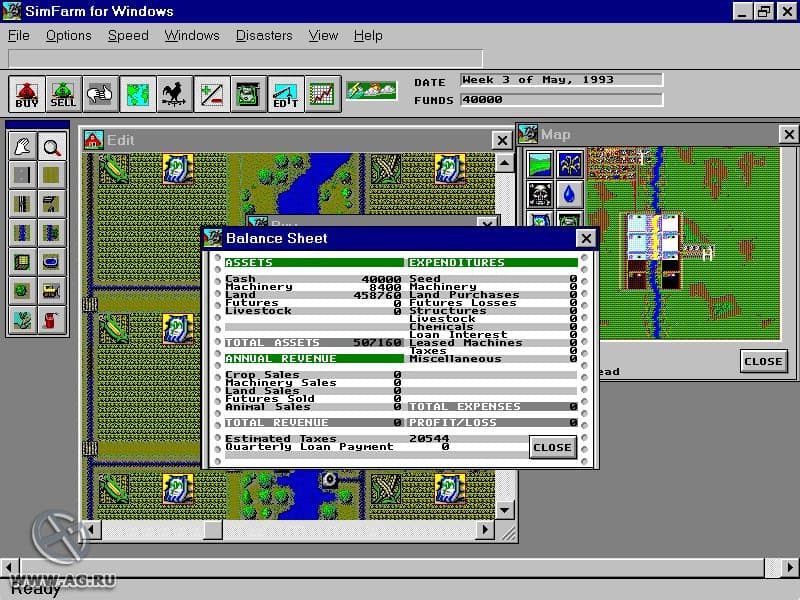Open the SELL money bag toolbar button
The image size is (800, 600).
coord(63,94)
